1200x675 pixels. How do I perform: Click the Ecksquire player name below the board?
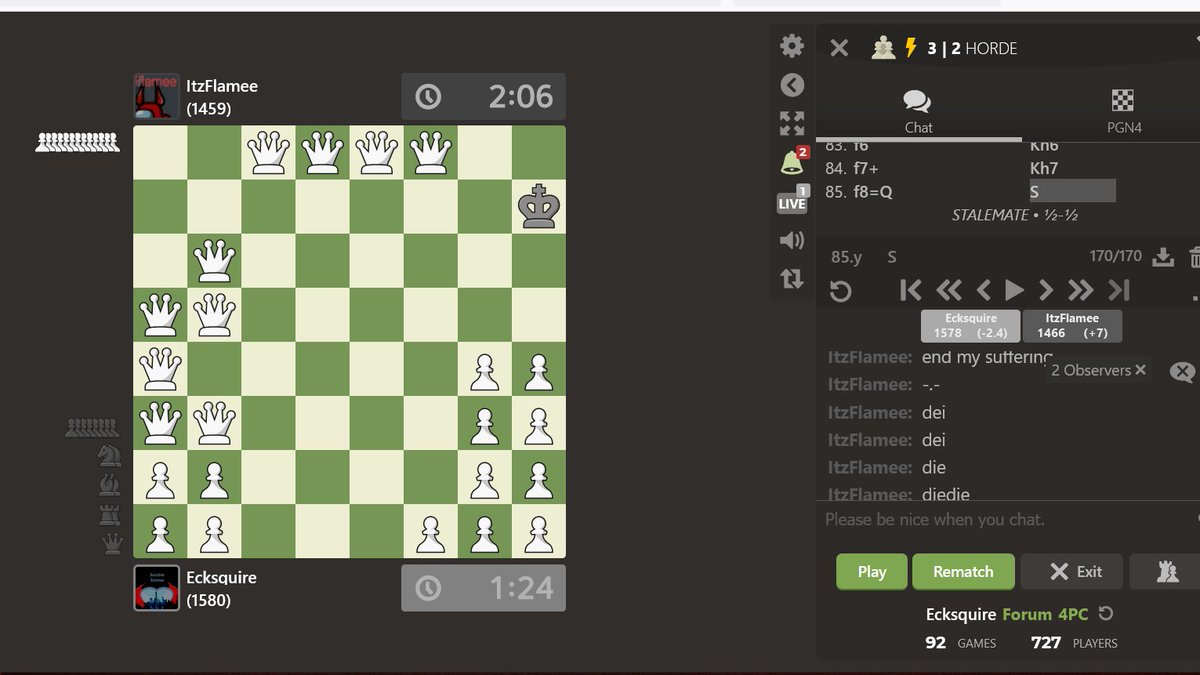[221, 578]
